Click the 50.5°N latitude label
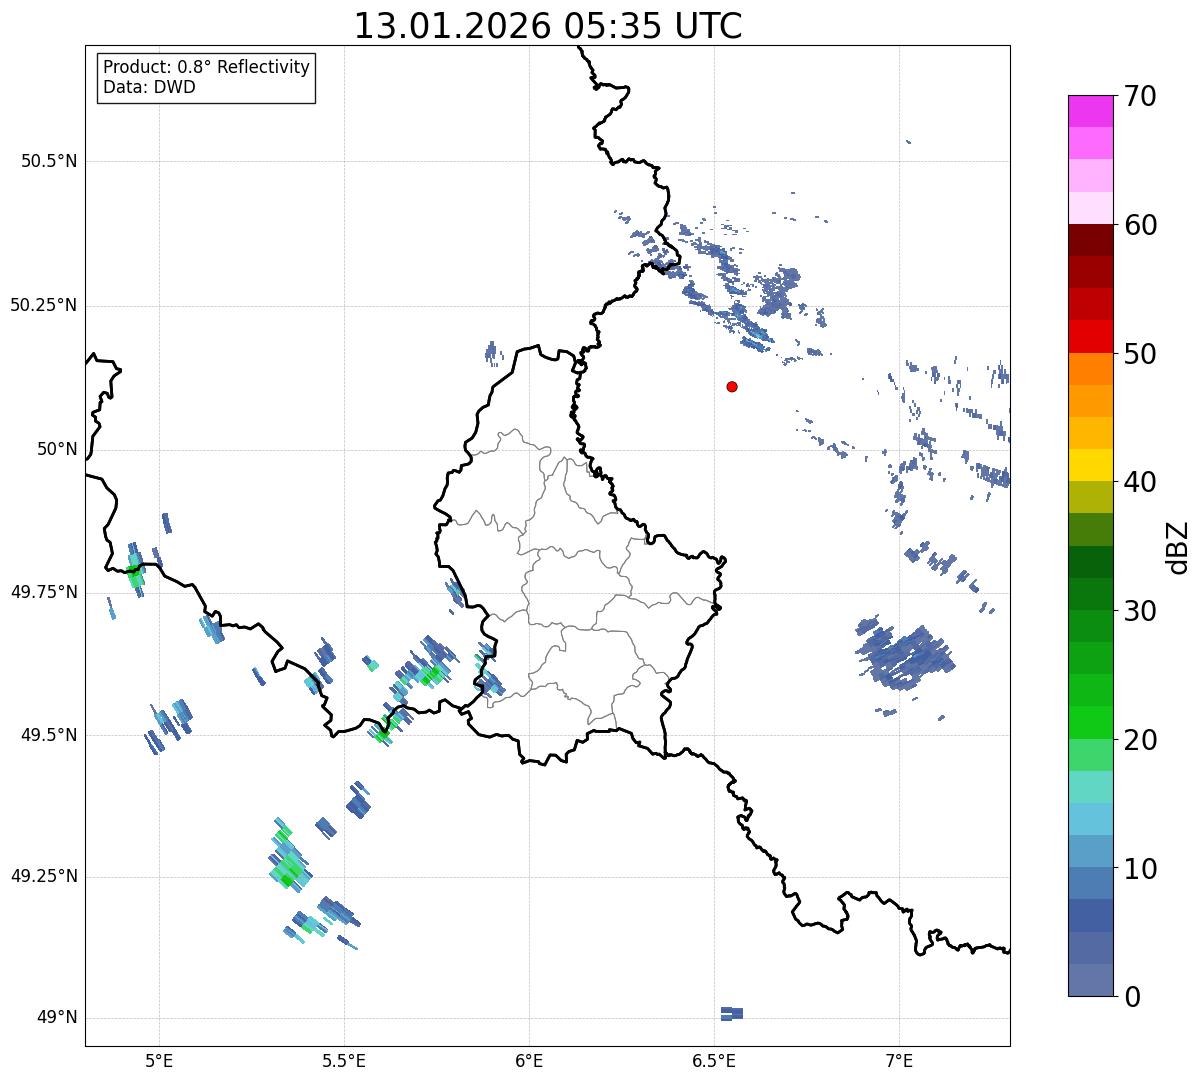 tap(49, 161)
